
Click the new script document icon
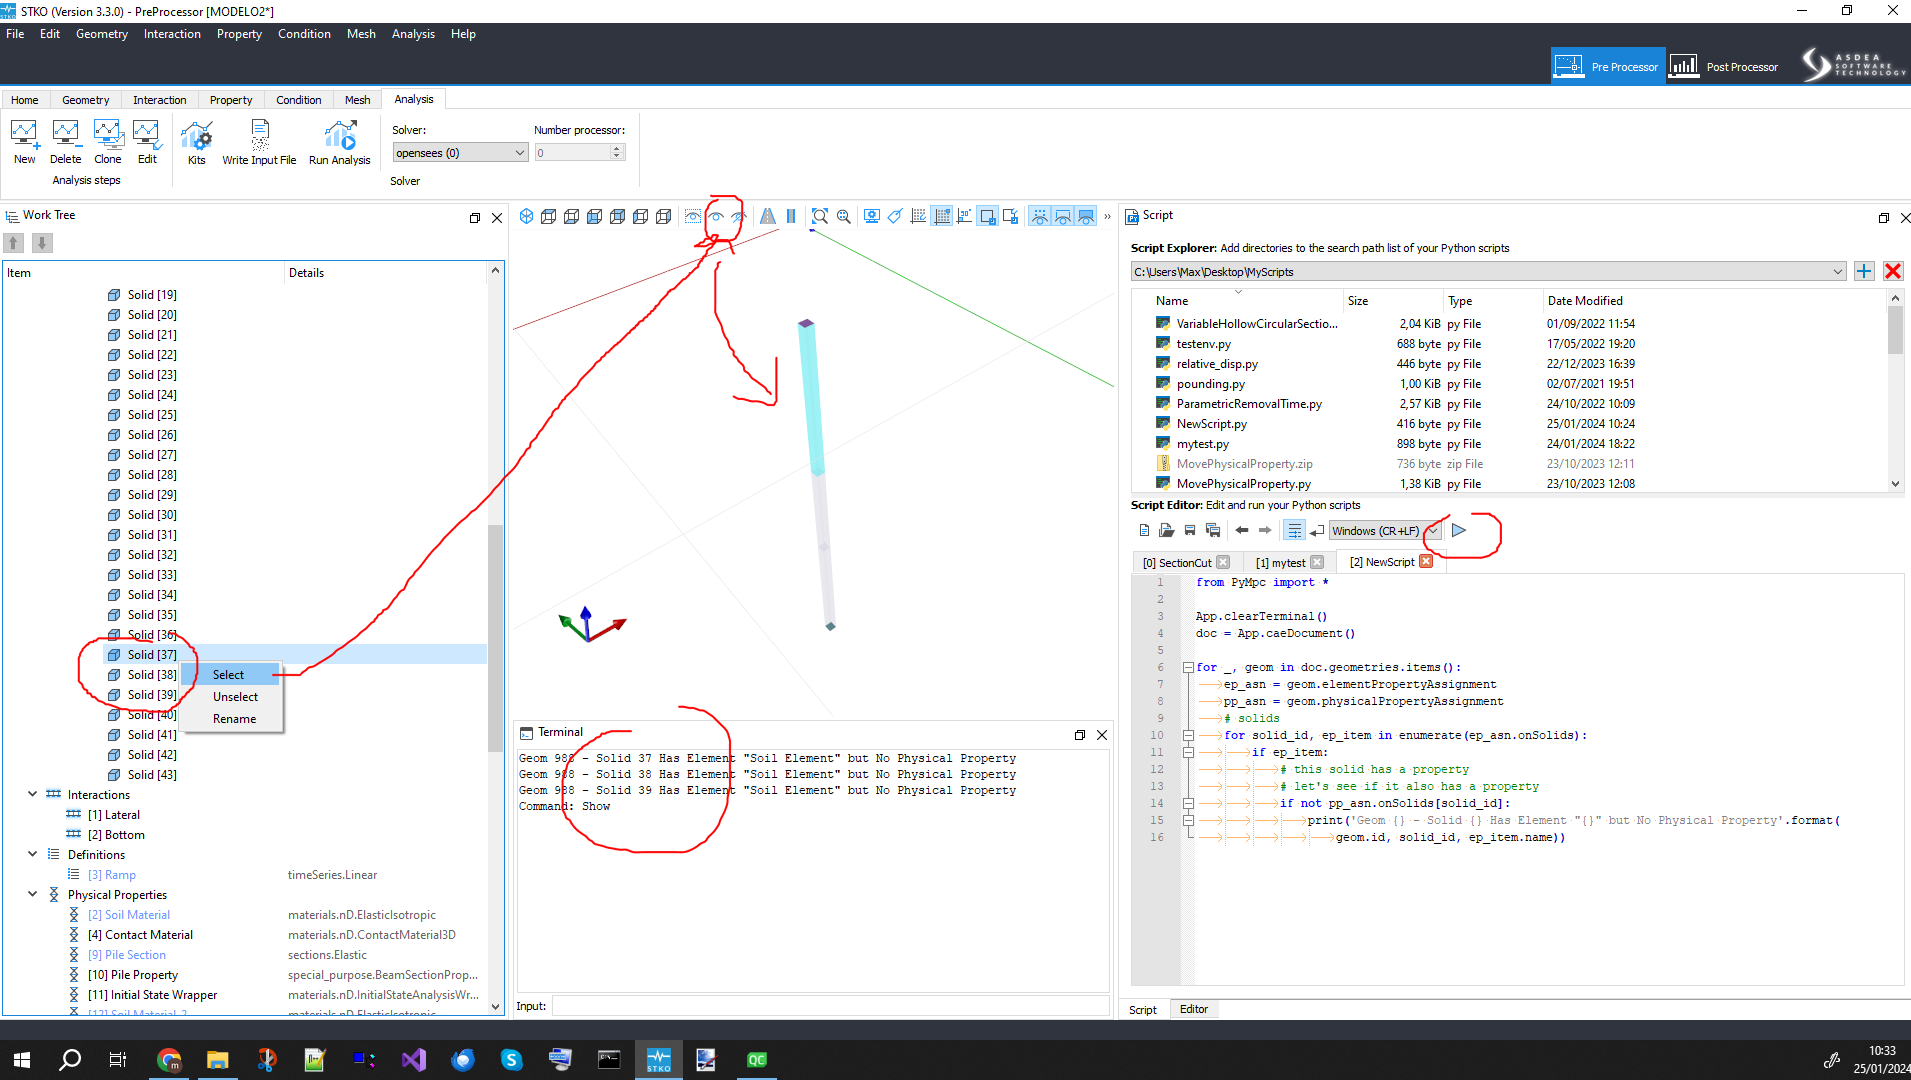[1144, 530]
